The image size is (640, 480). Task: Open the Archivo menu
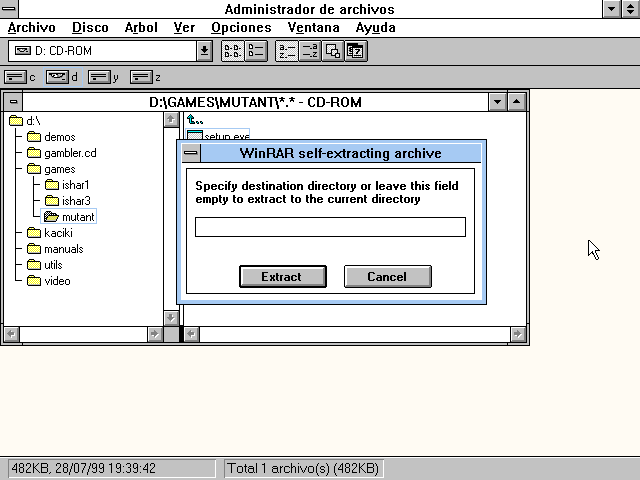pos(31,28)
